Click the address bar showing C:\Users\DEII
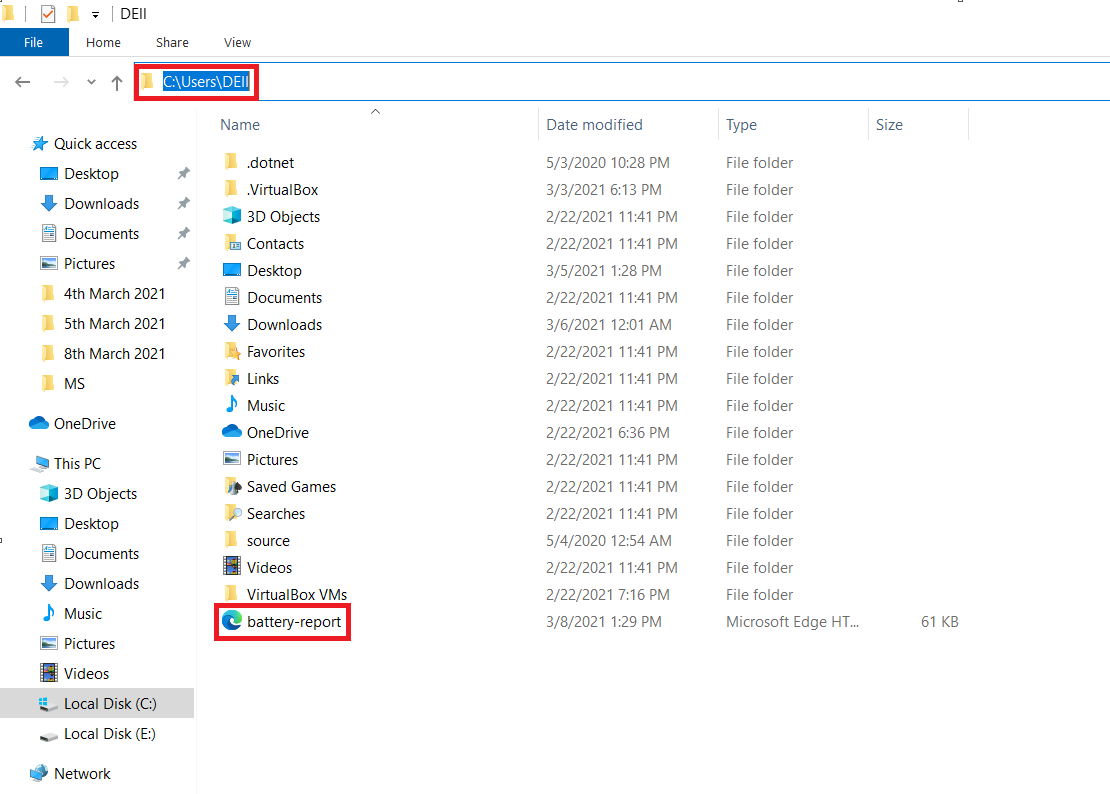Image resolution: width=1110 pixels, height=794 pixels. [x=205, y=79]
